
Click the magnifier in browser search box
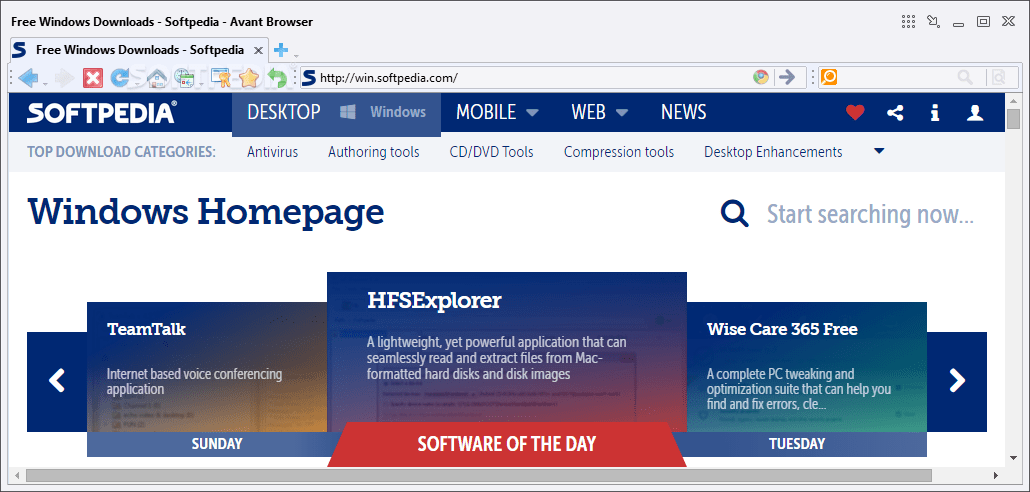(x=965, y=78)
